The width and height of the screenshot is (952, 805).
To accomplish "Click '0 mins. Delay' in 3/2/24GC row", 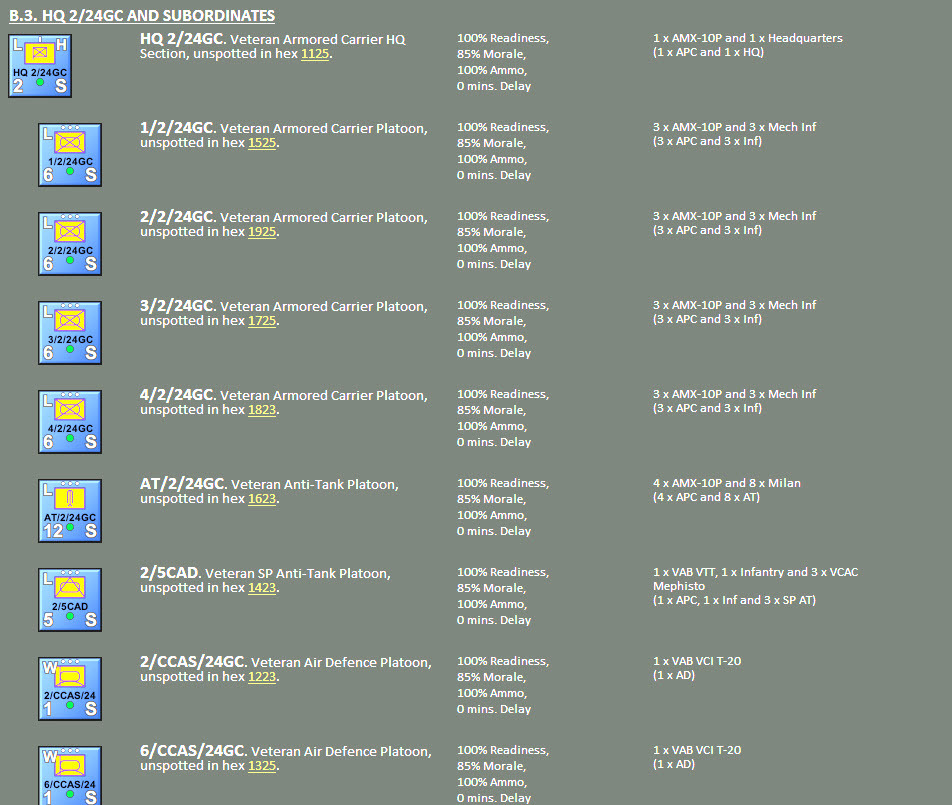I will [494, 353].
